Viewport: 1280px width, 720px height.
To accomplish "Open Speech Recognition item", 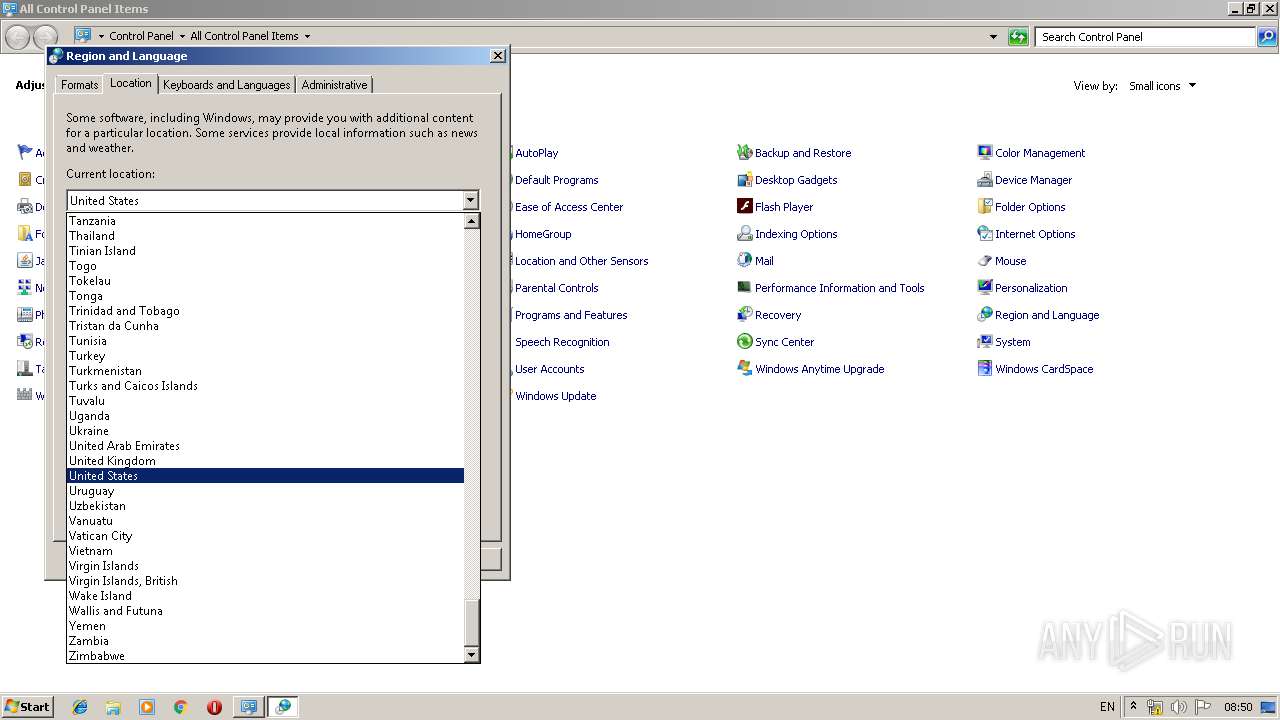I will point(561,342).
